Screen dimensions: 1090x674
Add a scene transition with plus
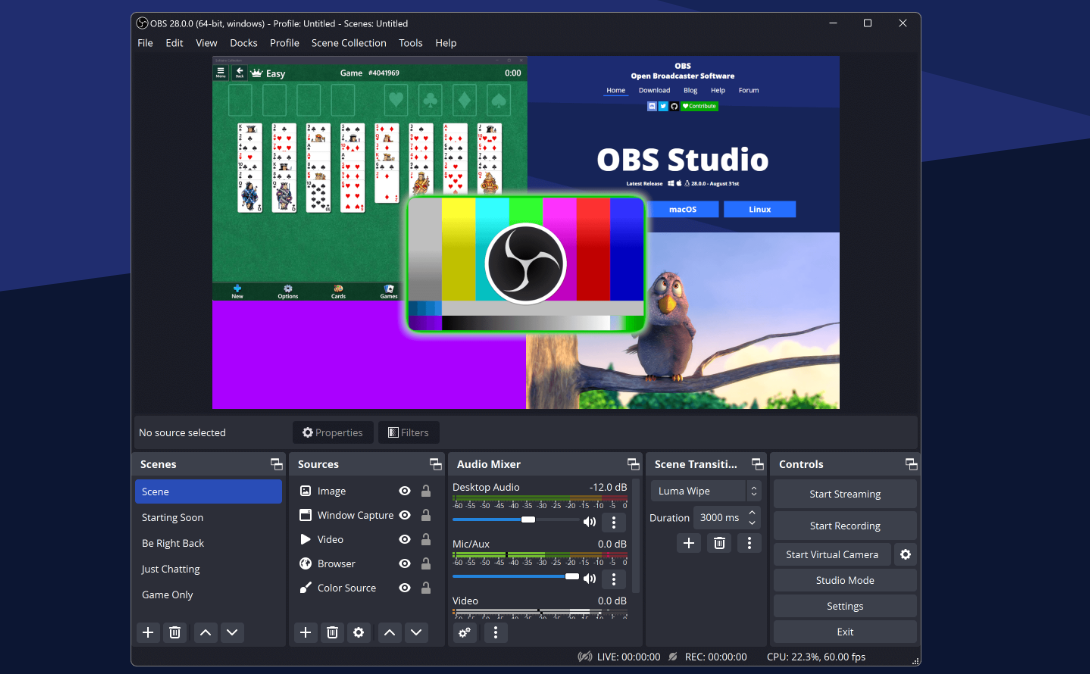click(x=688, y=543)
